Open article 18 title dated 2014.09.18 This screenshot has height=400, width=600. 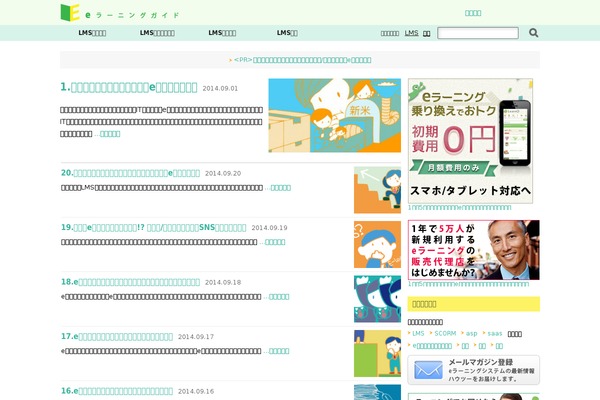[130, 282]
